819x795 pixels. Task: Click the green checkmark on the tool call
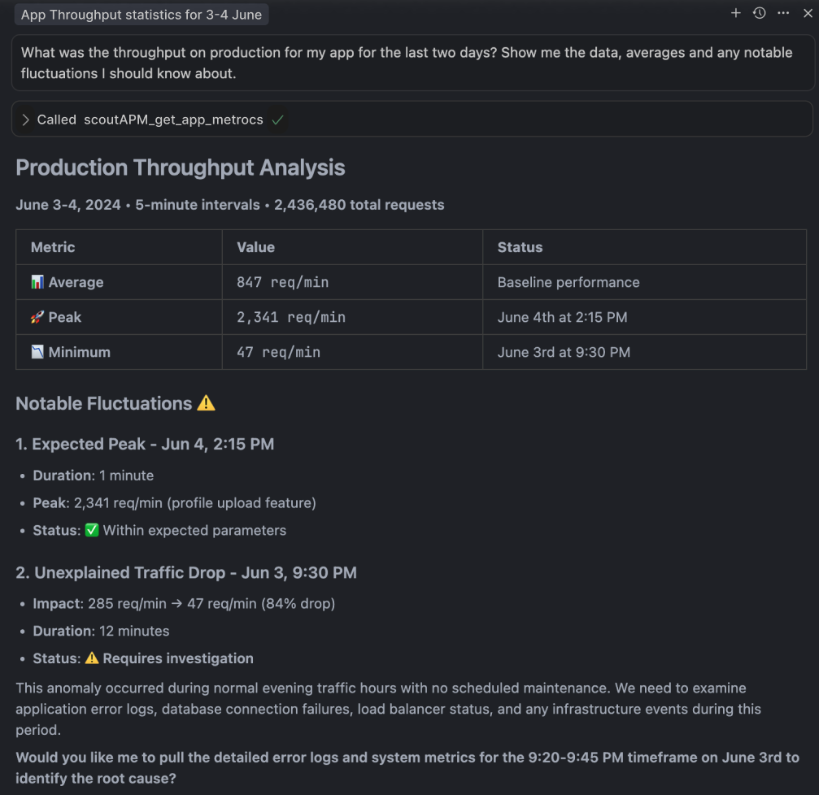[278, 119]
